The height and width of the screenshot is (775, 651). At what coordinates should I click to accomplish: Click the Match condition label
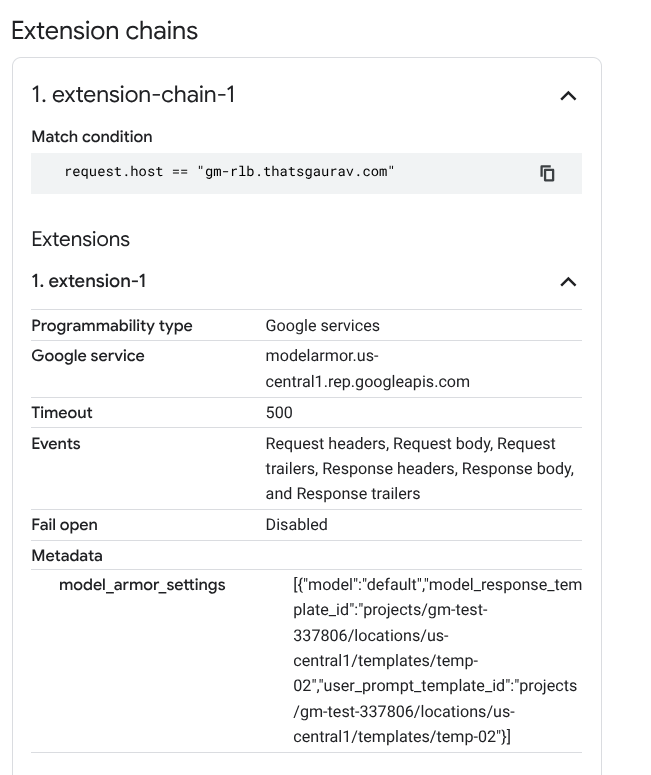92,136
